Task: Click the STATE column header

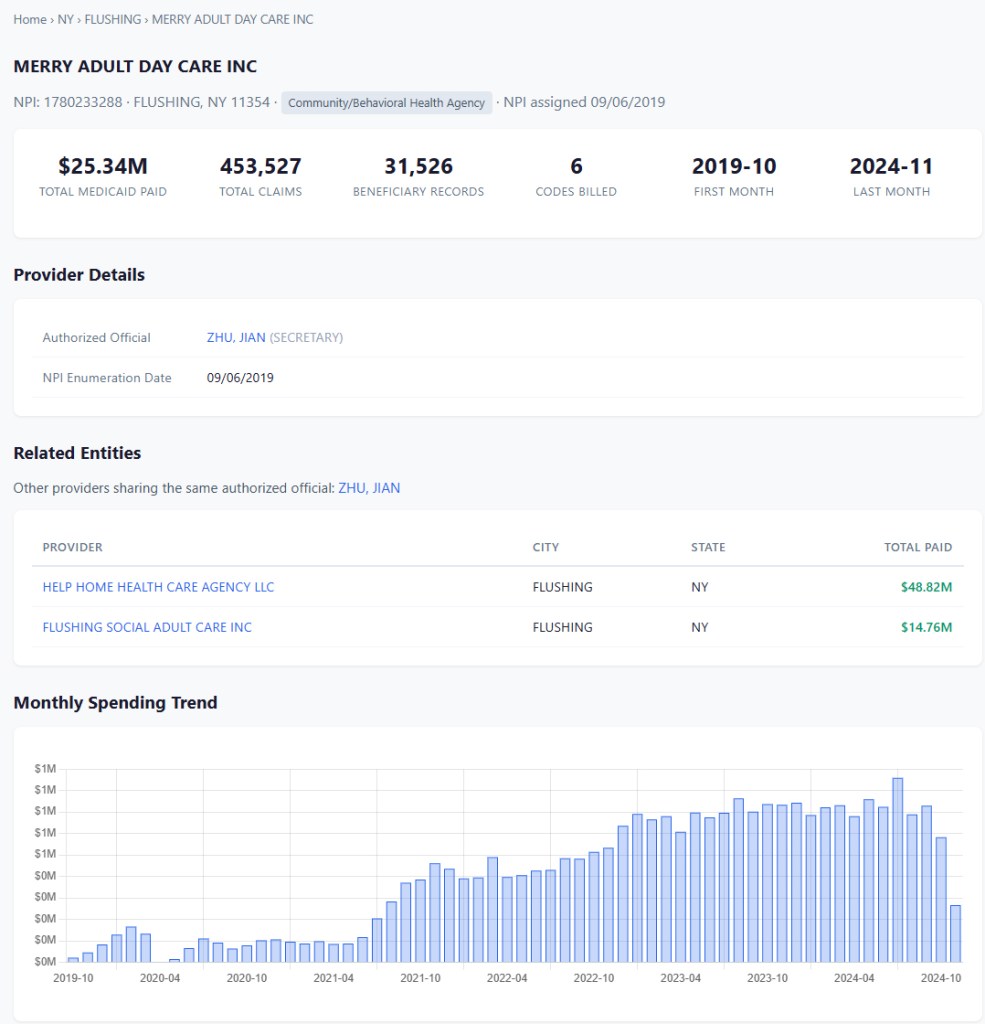Action: pyautogui.click(x=708, y=547)
